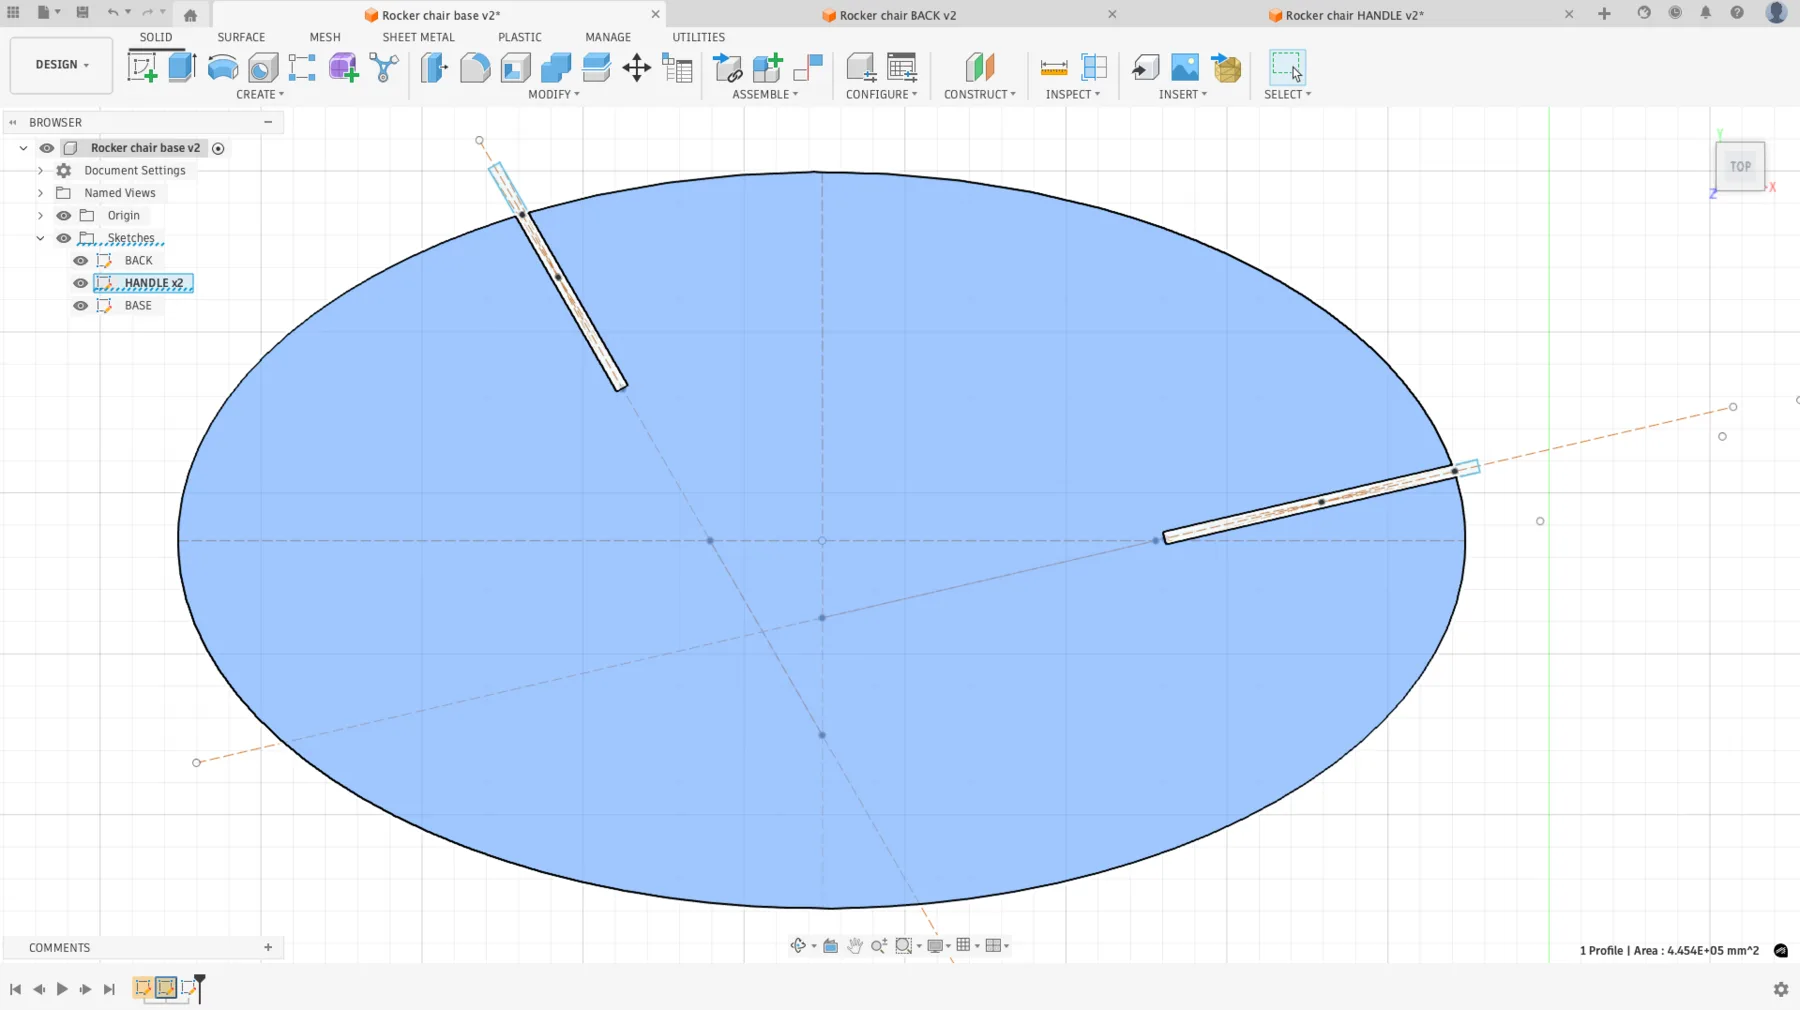This screenshot has height=1010, width=1800.
Task: Switch to the SHEET METAL ribbon tab
Action: click(x=418, y=37)
